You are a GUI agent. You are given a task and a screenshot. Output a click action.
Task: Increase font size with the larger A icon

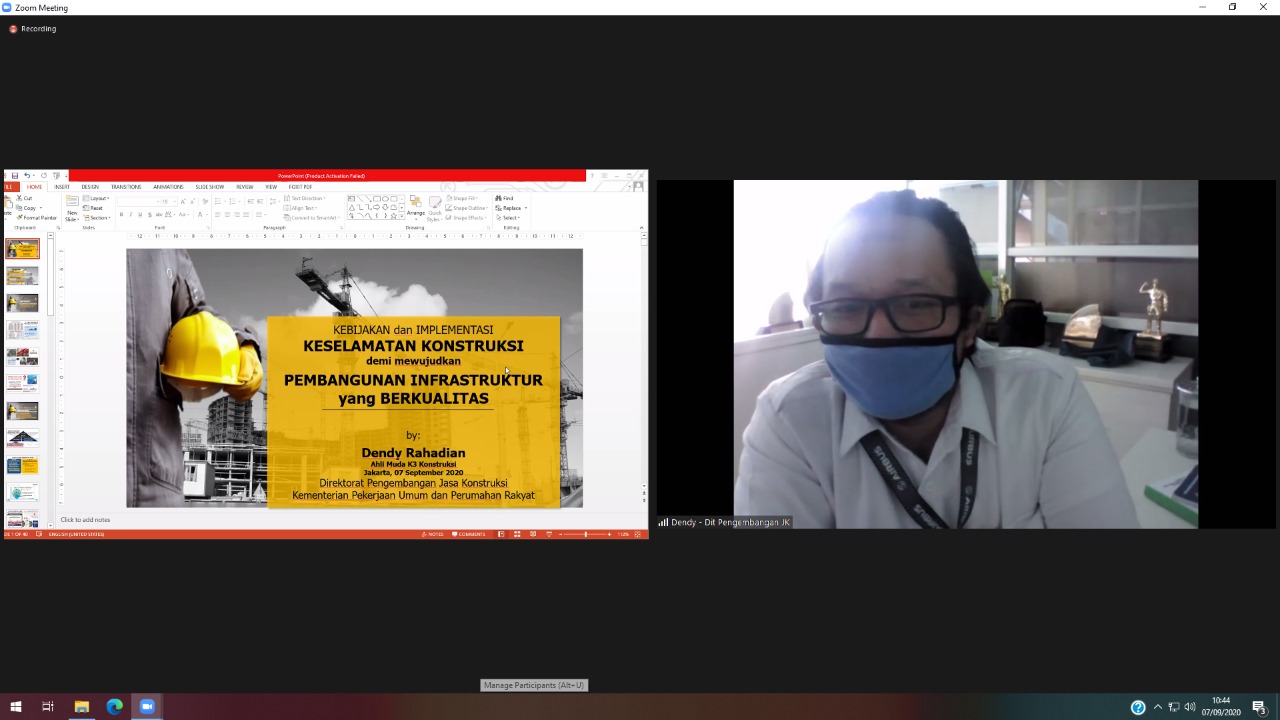pyautogui.click(x=183, y=201)
